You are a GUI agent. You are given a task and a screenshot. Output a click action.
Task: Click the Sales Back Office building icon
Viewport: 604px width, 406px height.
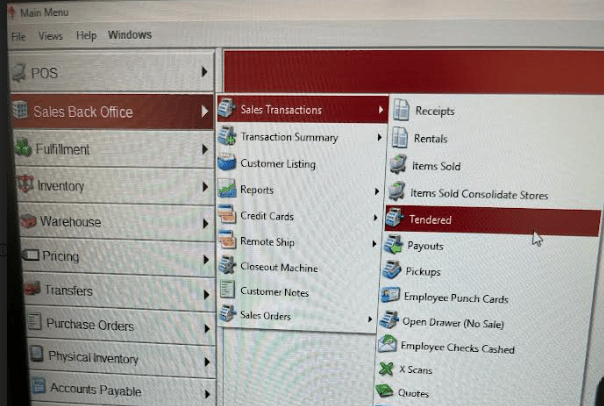point(20,110)
